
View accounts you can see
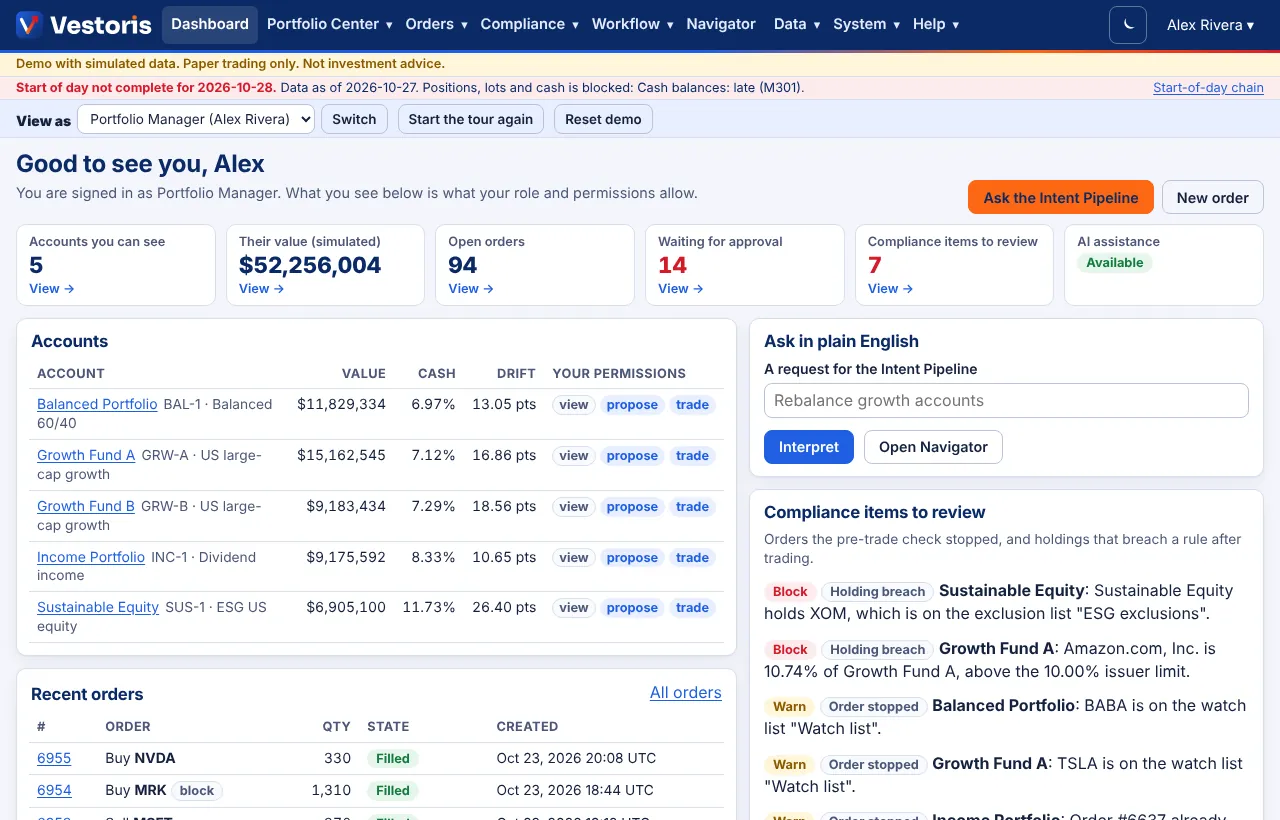tap(52, 288)
